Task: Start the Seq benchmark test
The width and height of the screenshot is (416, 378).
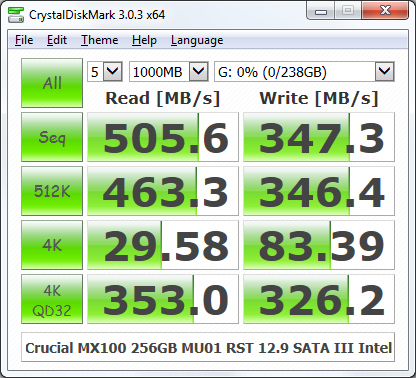Action: 52,137
